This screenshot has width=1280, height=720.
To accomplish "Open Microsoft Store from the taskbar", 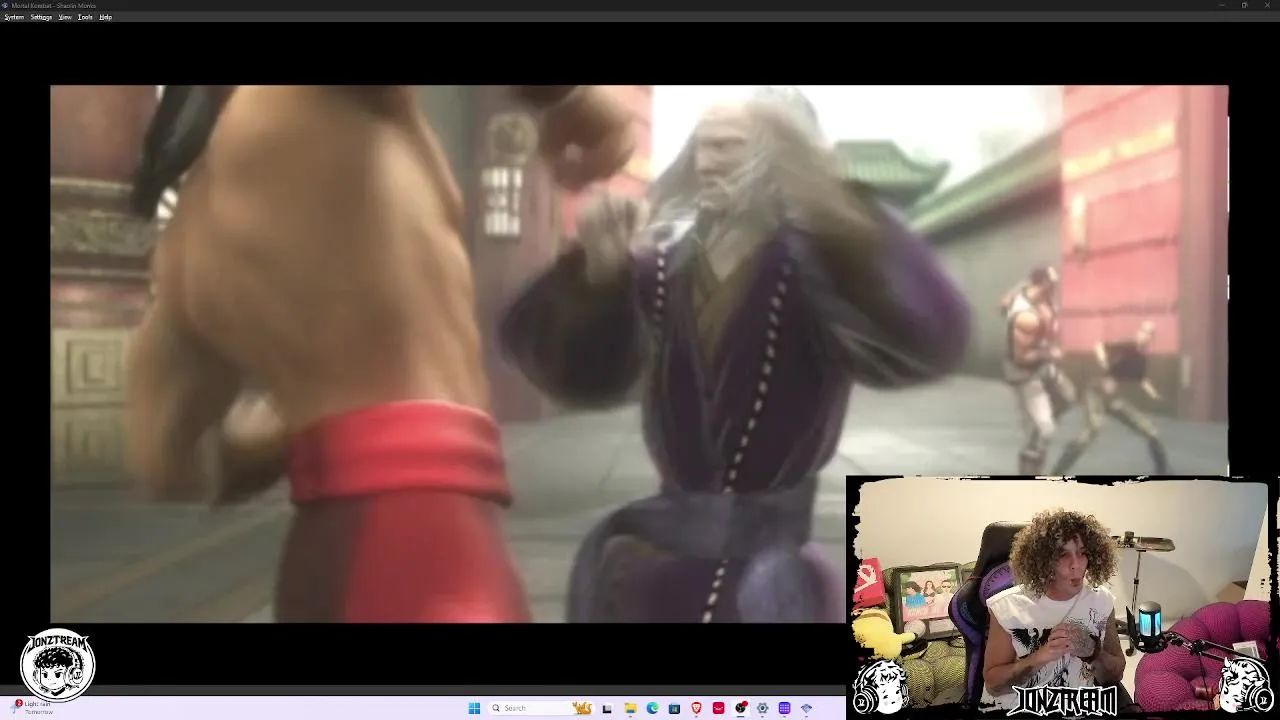I will pos(674,708).
